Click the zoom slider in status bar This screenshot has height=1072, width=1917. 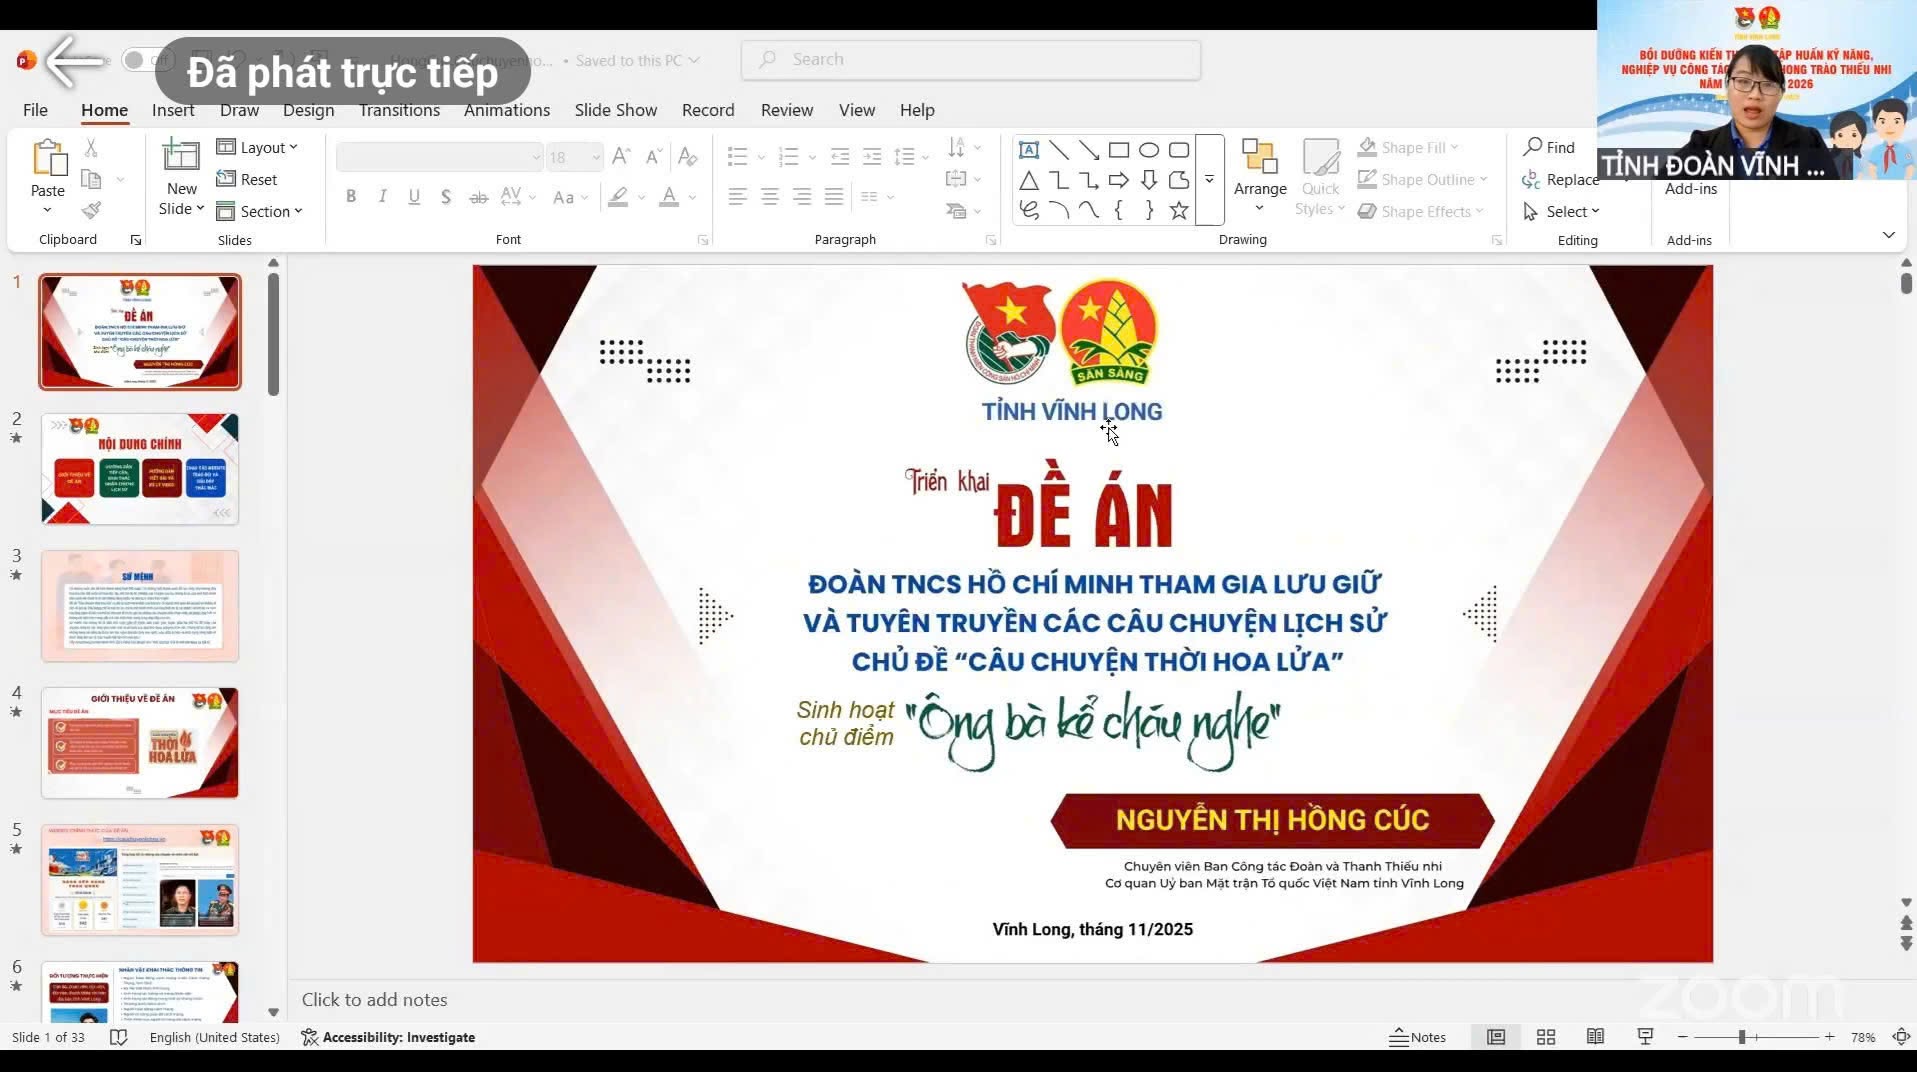[x=1756, y=1037]
